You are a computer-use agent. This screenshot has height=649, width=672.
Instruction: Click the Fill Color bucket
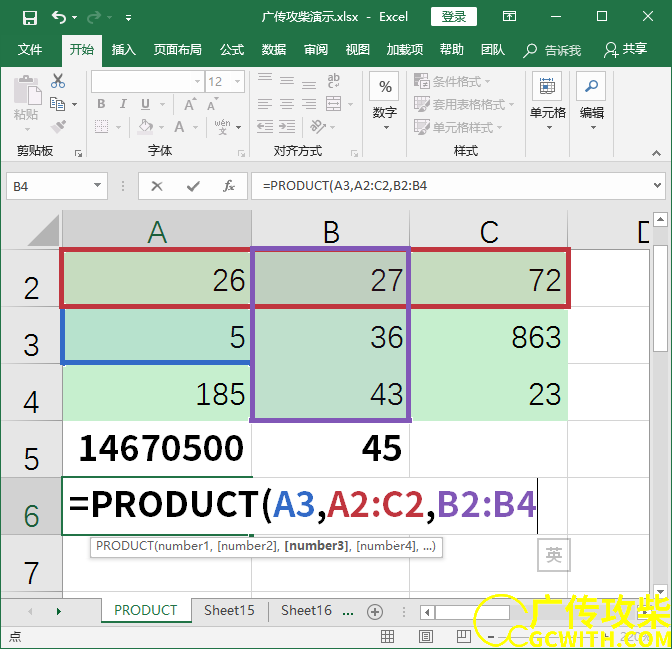tap(146, 127)
